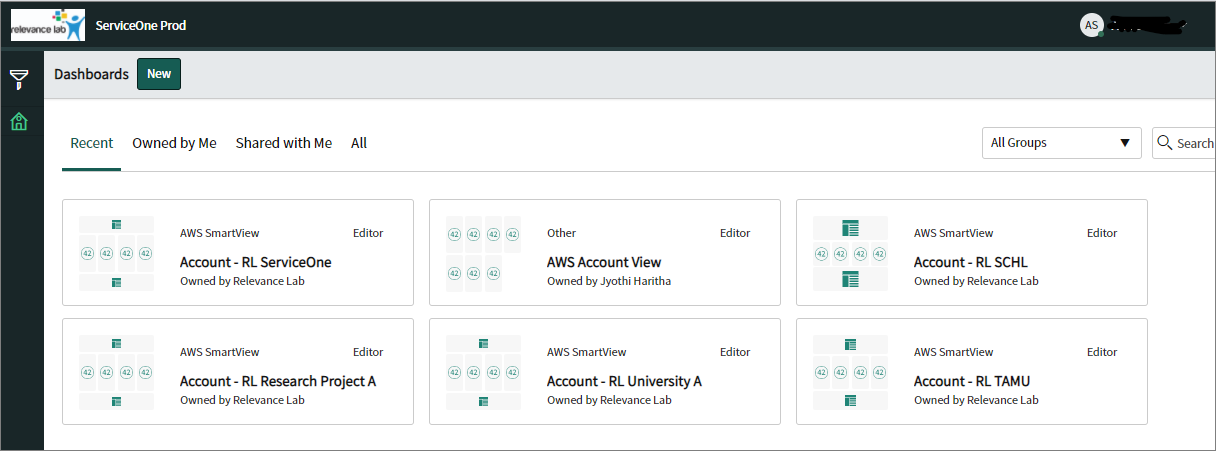Switch to the Recent tab
This screenshot has width=1216, height=451.
tap(92, 143)
